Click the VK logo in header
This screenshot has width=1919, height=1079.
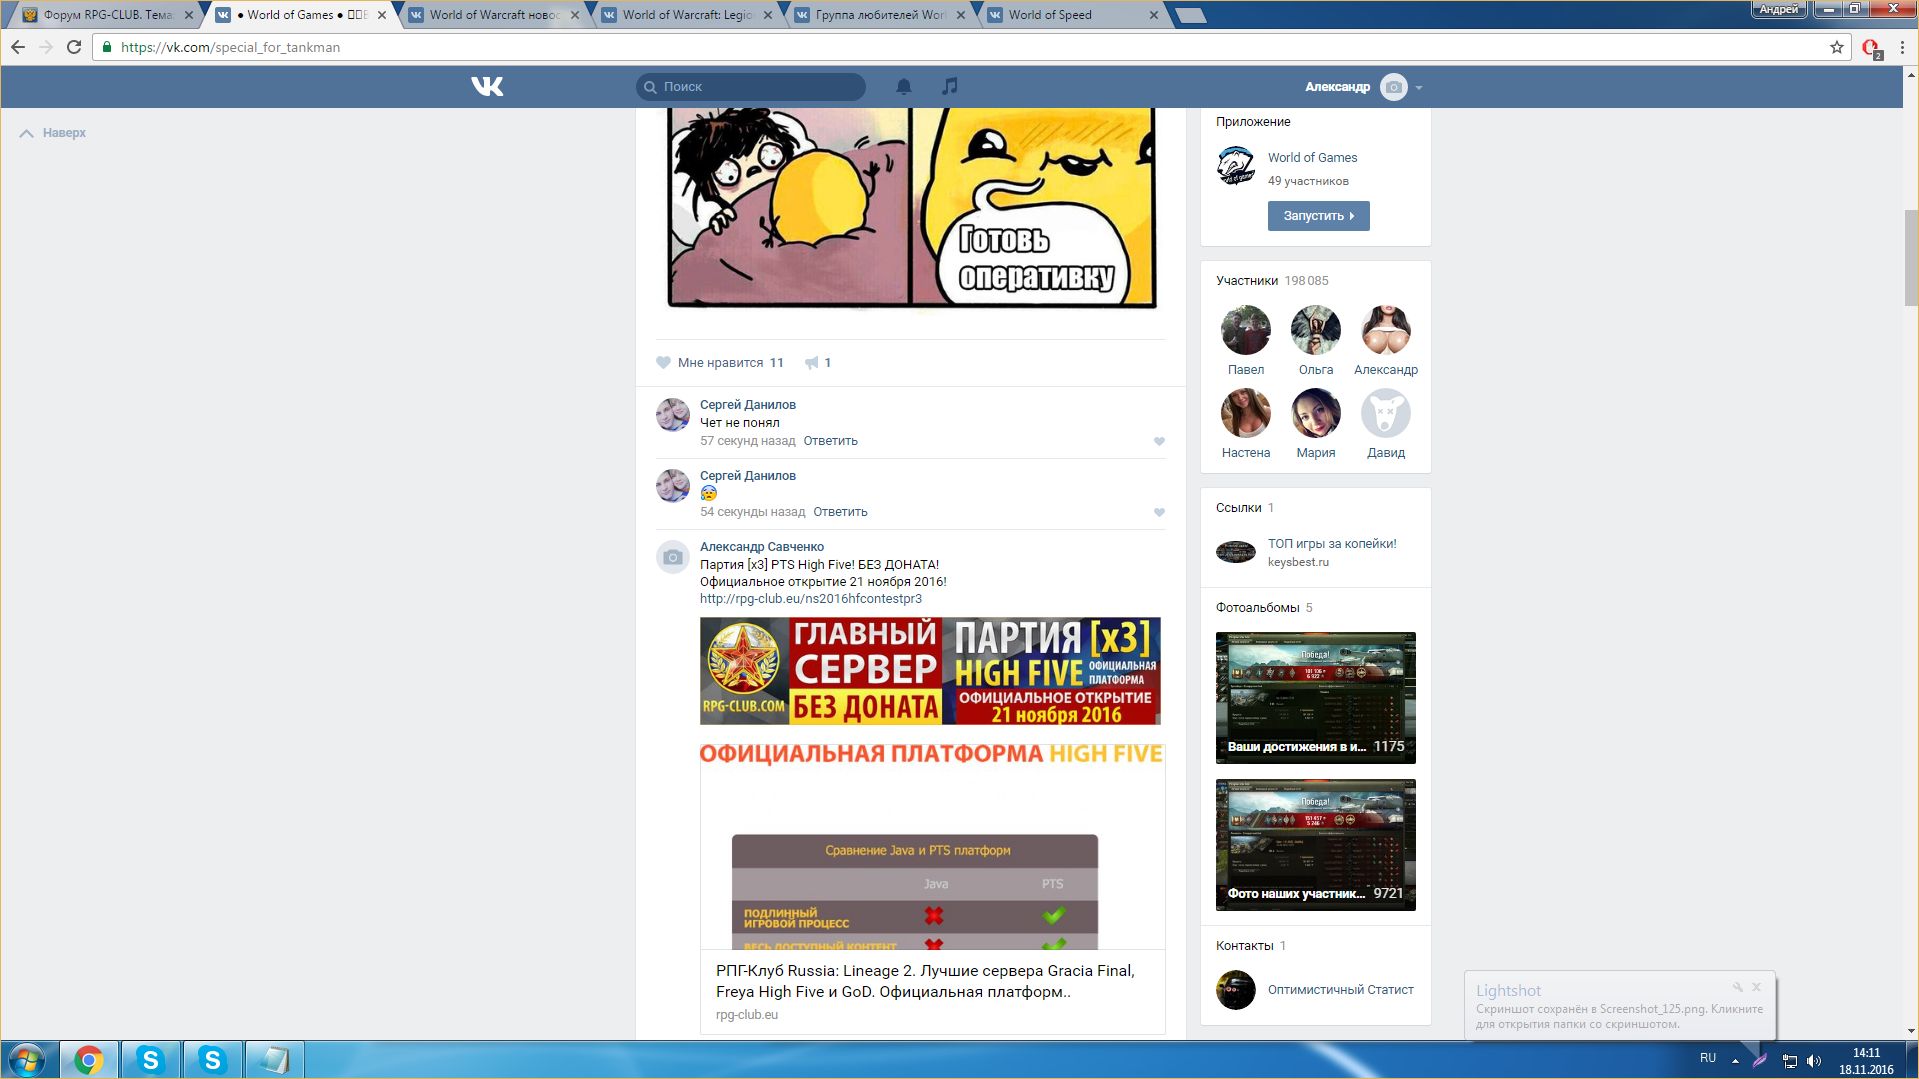click(487, 87)
